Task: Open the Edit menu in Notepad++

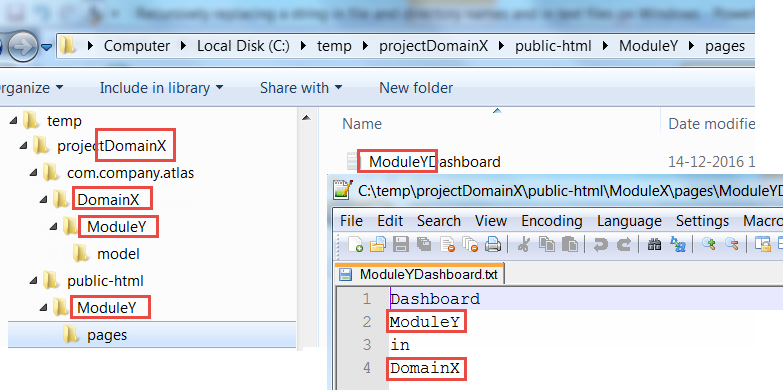Action: tap(390, 221)
